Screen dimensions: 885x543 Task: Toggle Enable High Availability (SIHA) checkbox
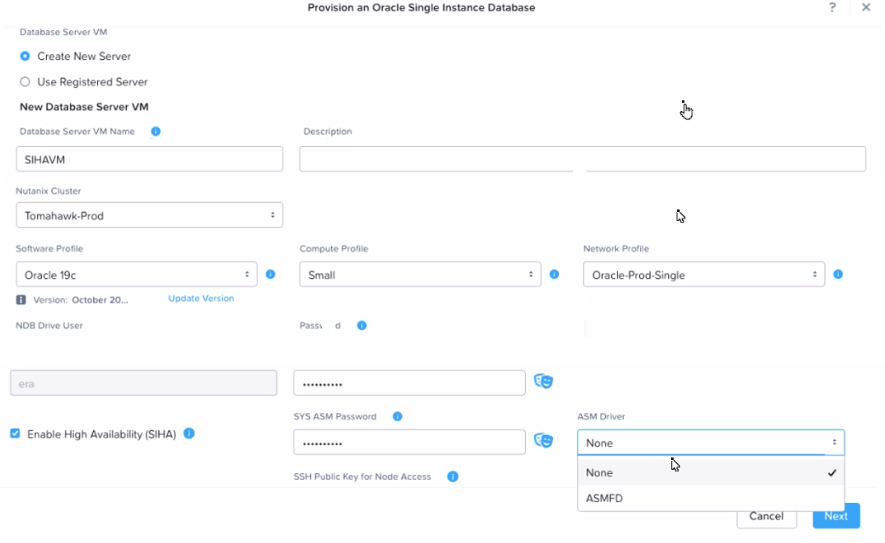[15, 434]
